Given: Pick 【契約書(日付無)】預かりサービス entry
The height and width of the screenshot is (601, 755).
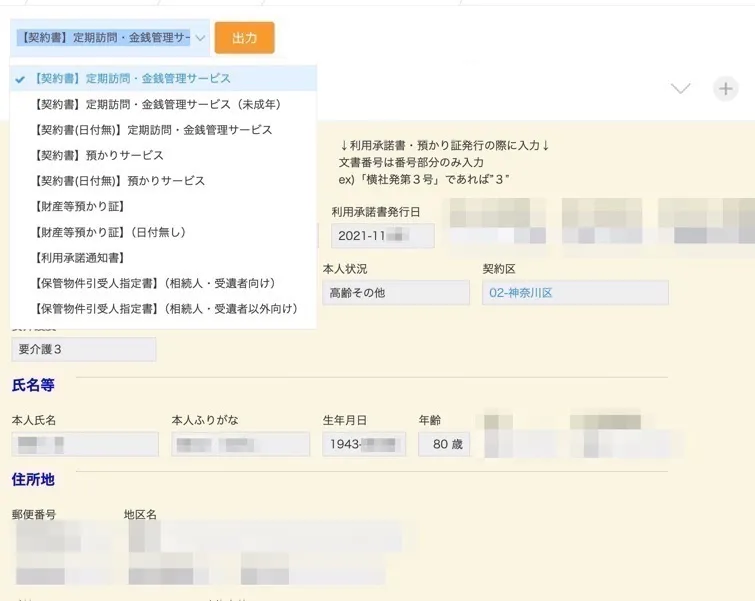Looking at the screenshot, I should click(119, 181).
